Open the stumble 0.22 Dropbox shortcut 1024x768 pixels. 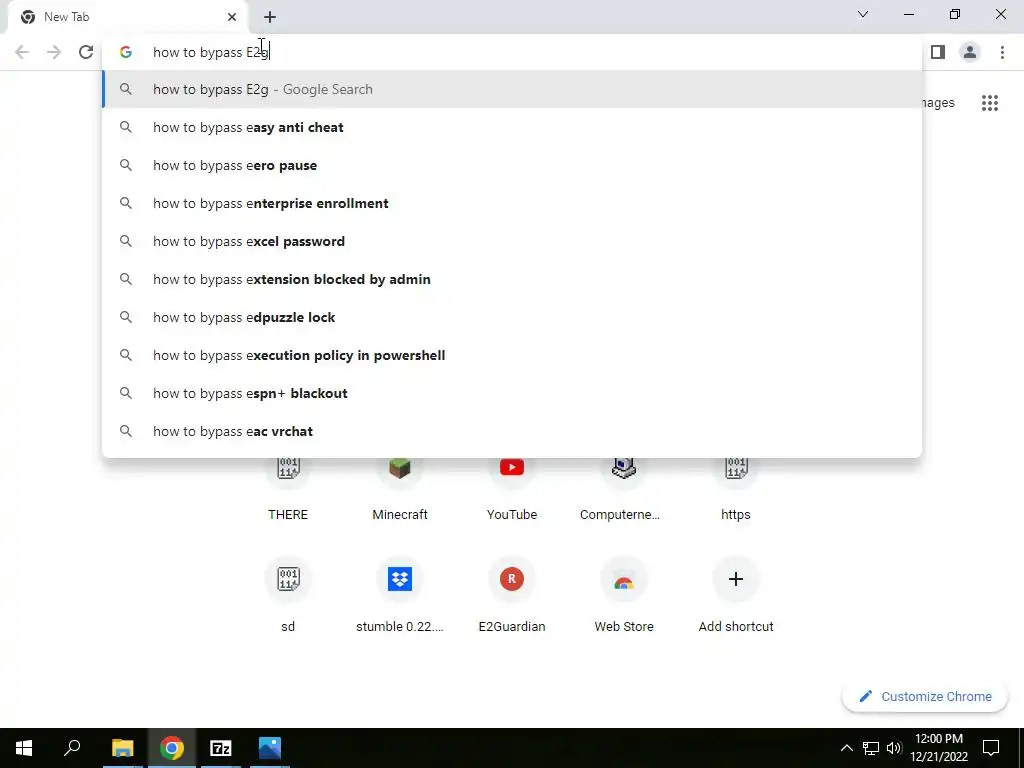click(x=400, y=594)
